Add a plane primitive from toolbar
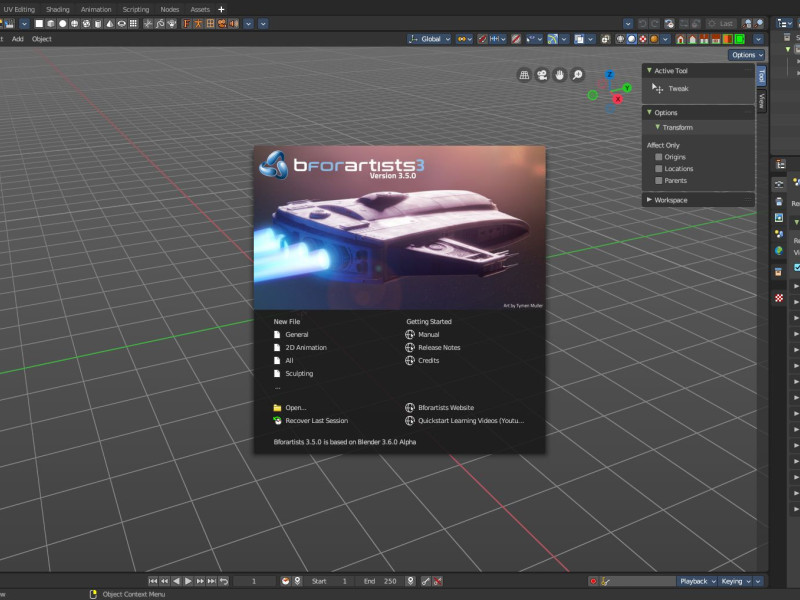The height and width of the screenshot is (600, 800). (x=39, y=23)
